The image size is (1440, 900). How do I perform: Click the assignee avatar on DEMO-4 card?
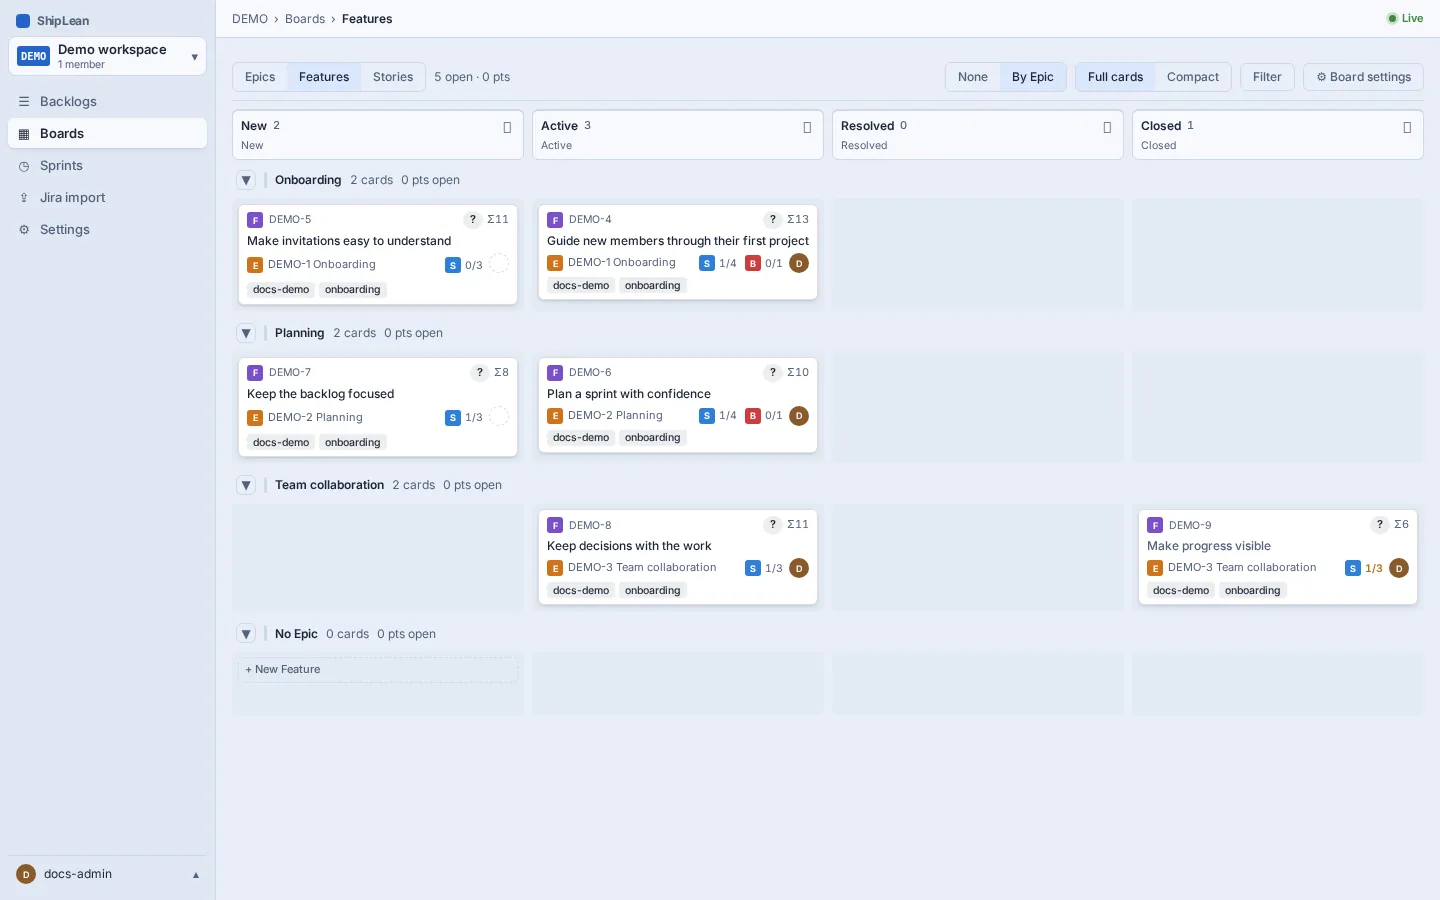799,263
